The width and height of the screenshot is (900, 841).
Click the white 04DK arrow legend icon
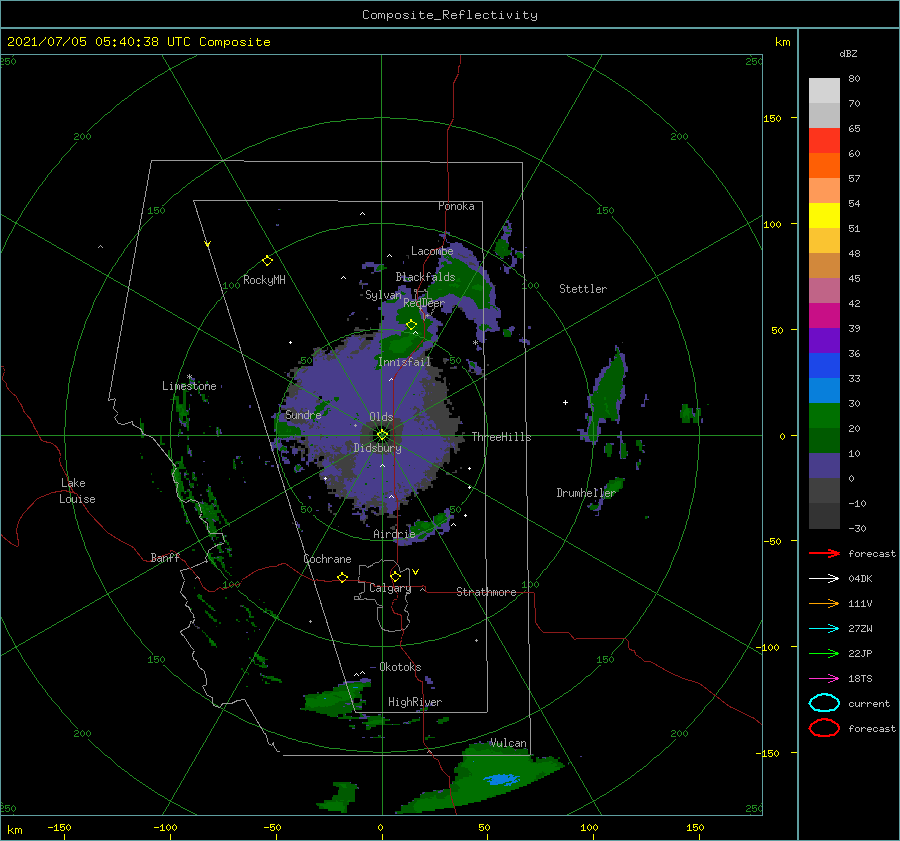824,579
